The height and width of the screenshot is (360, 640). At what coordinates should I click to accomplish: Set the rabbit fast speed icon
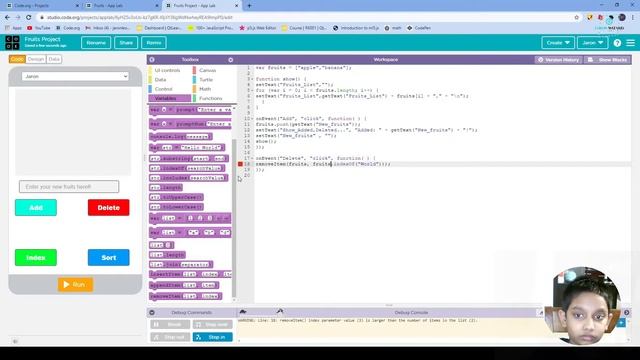pos(280,312)
